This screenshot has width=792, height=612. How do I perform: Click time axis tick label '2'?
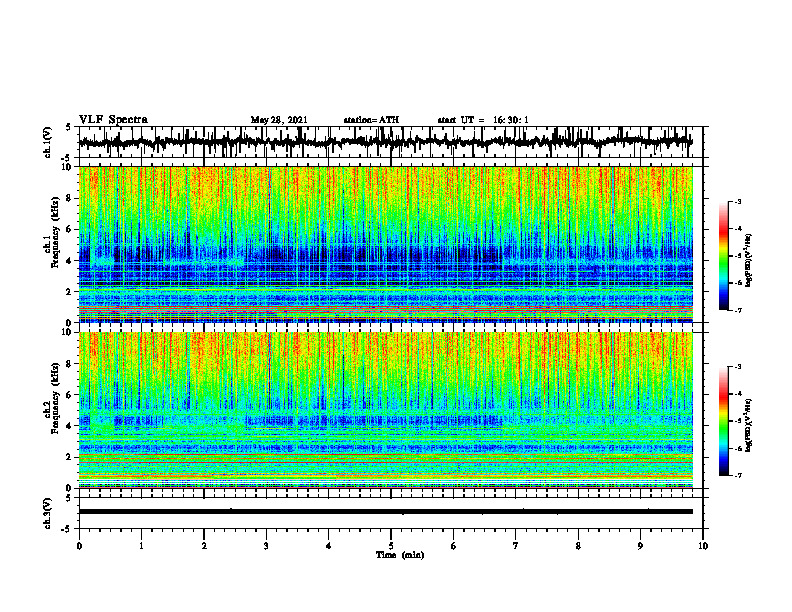pos(204,546)
